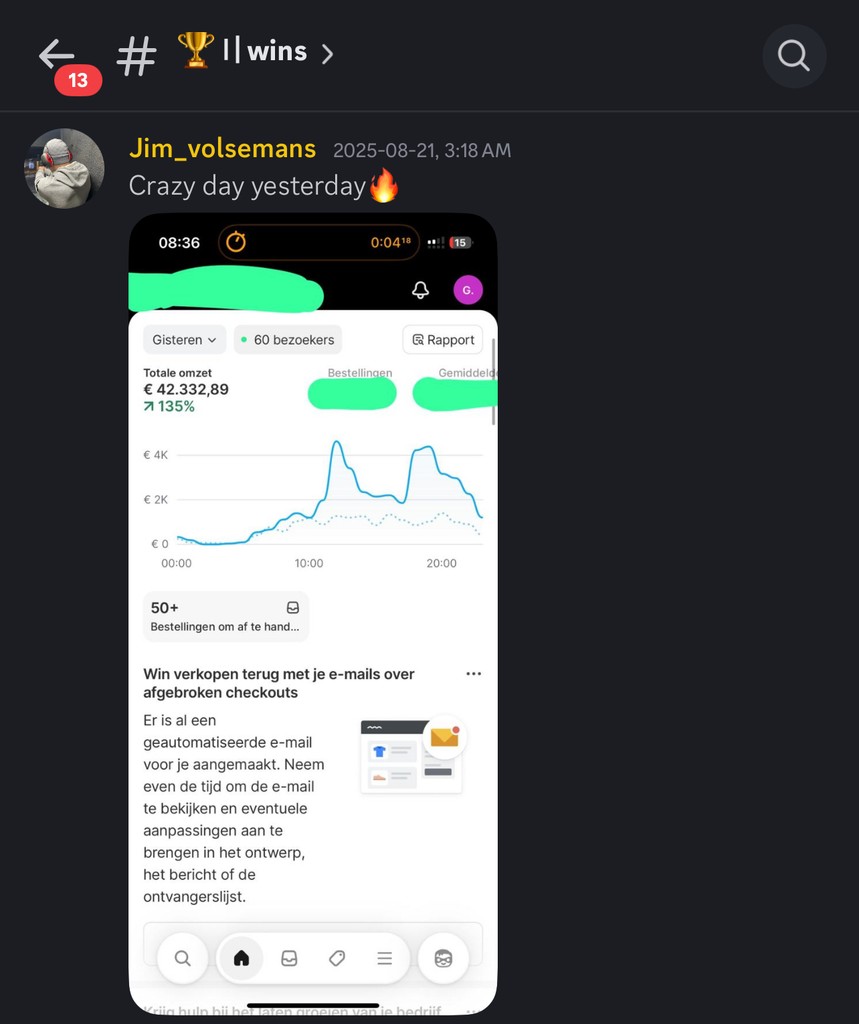Open the products tag icon in navigation

point(336,958)
